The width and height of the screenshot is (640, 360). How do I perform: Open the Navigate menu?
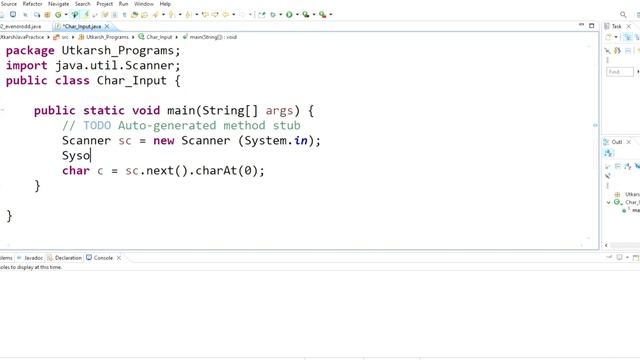coord(58,4)
